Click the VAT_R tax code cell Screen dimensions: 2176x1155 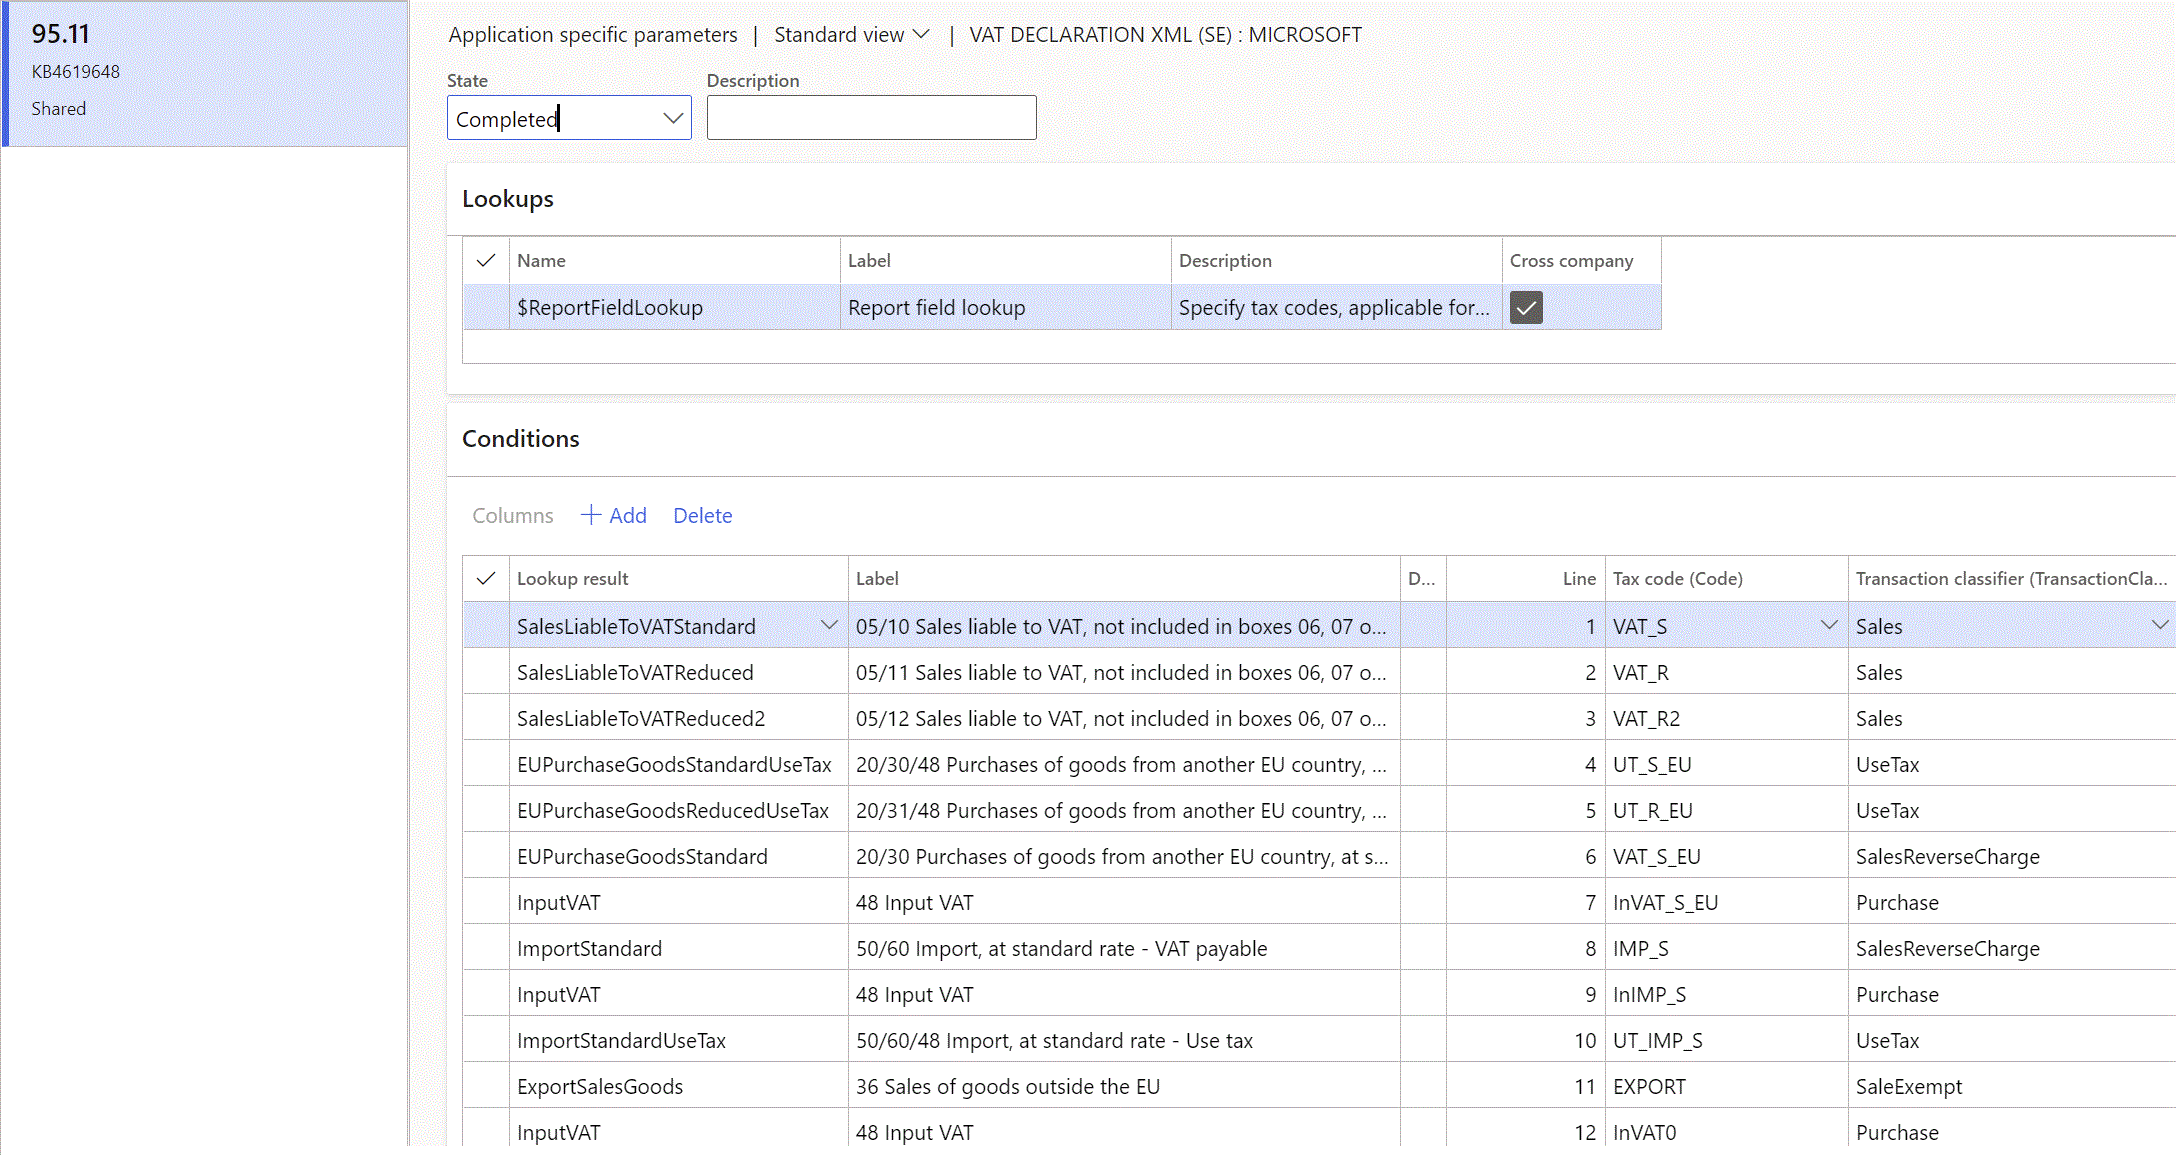(x=1725, y=673)
